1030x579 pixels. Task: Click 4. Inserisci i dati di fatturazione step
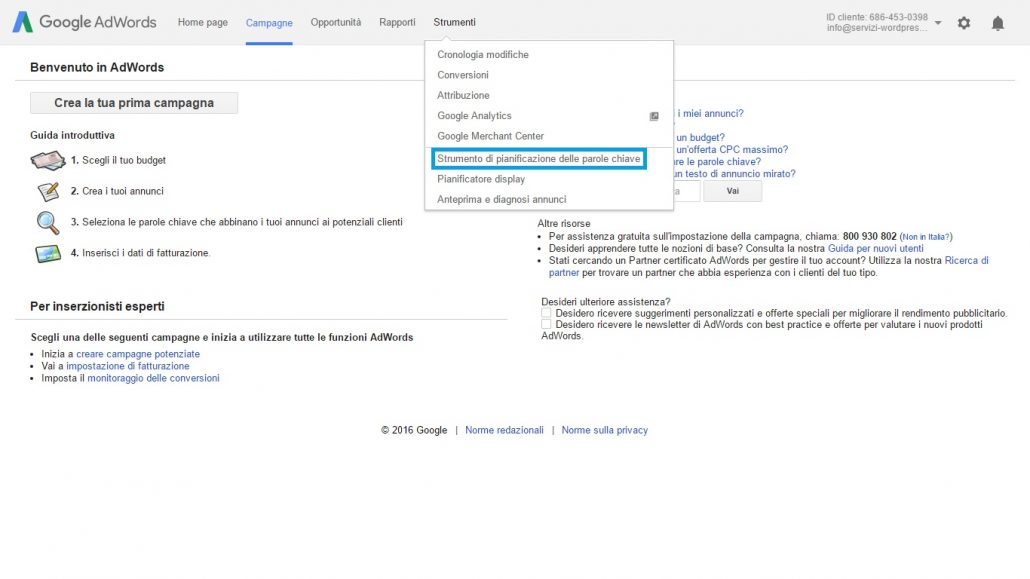[x=140, y=253]
